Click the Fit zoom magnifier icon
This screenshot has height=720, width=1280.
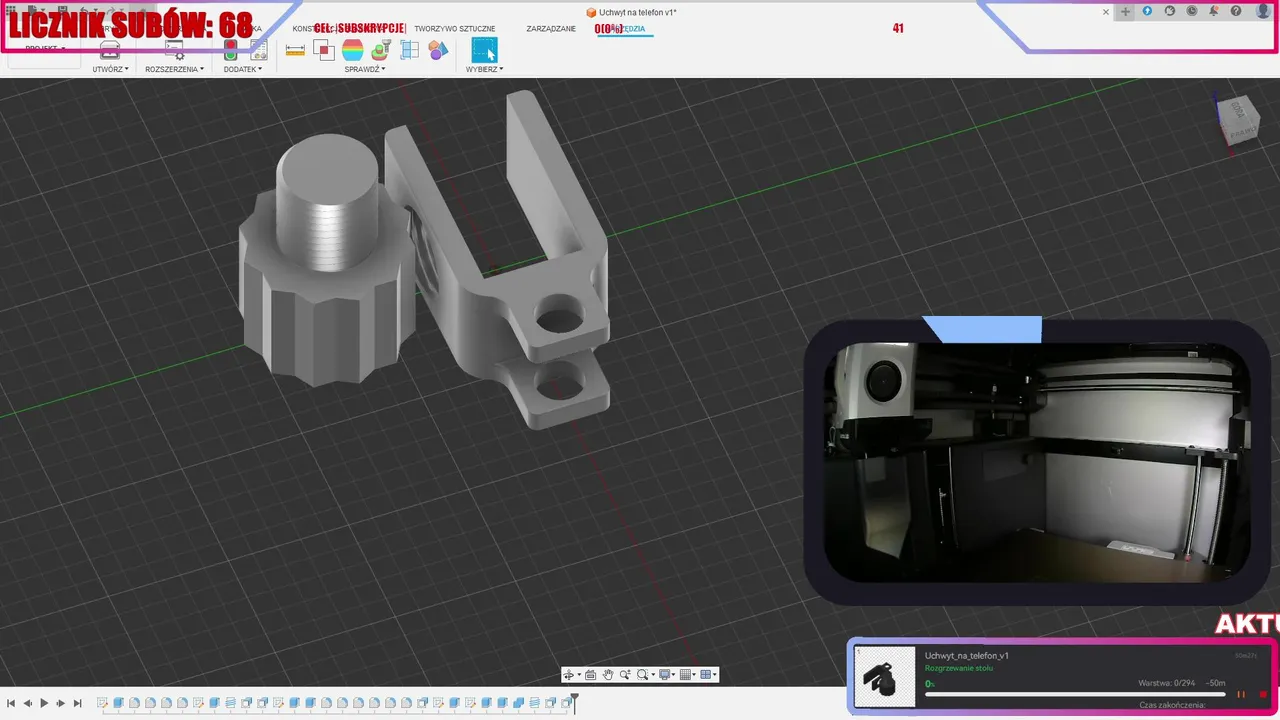(643, 675)
